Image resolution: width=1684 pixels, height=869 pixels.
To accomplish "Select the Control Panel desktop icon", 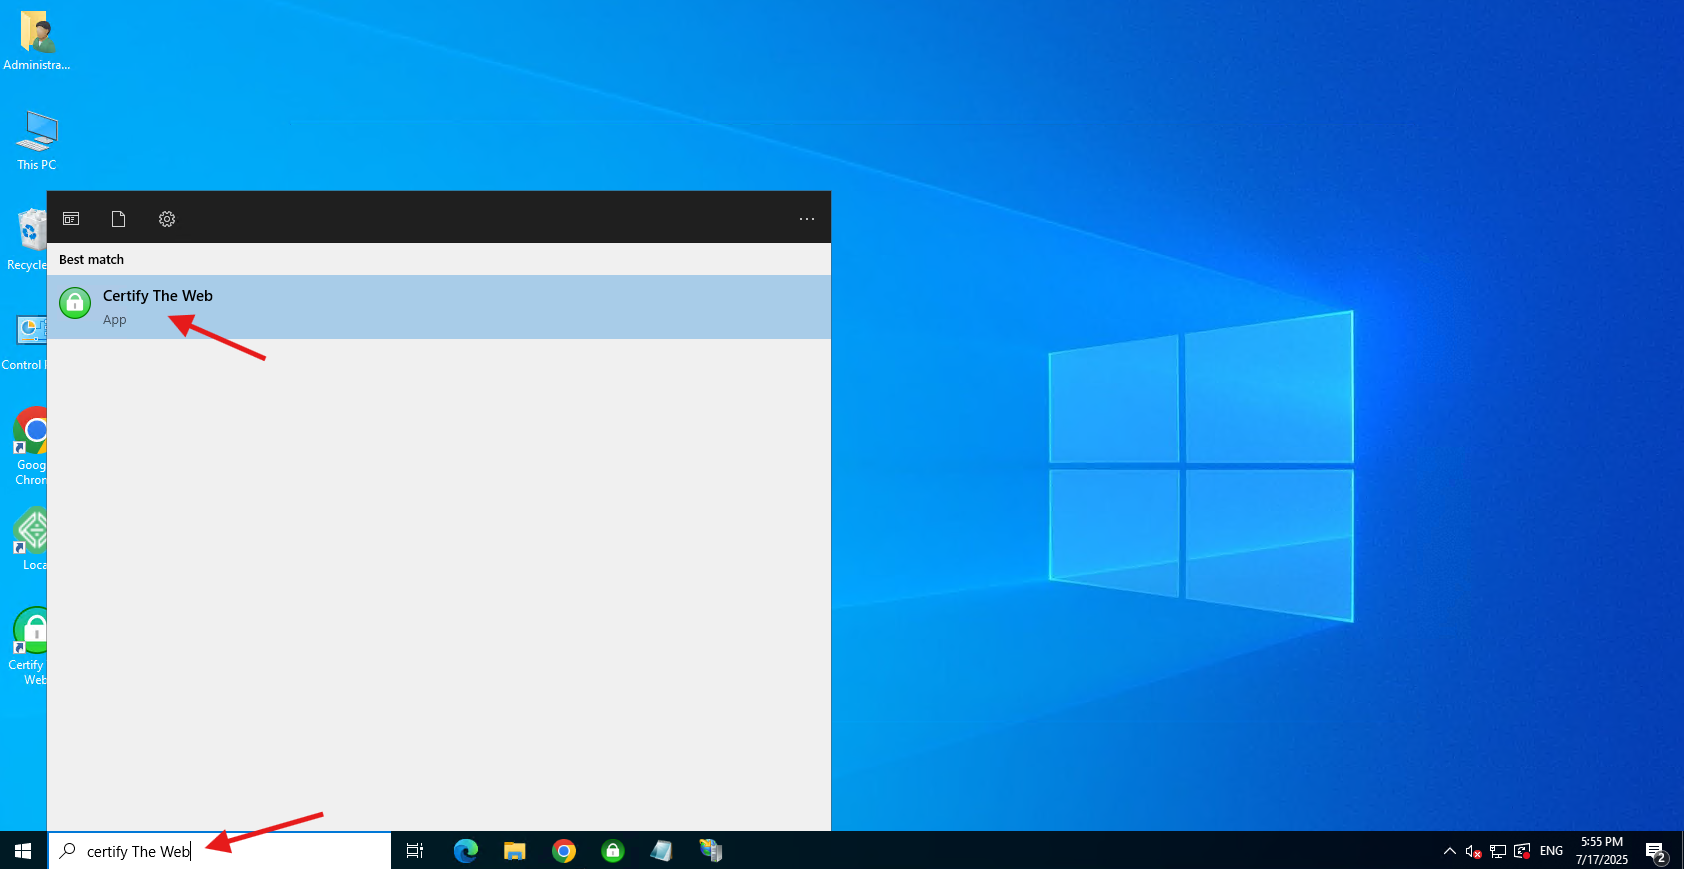I will pos(26,342).
